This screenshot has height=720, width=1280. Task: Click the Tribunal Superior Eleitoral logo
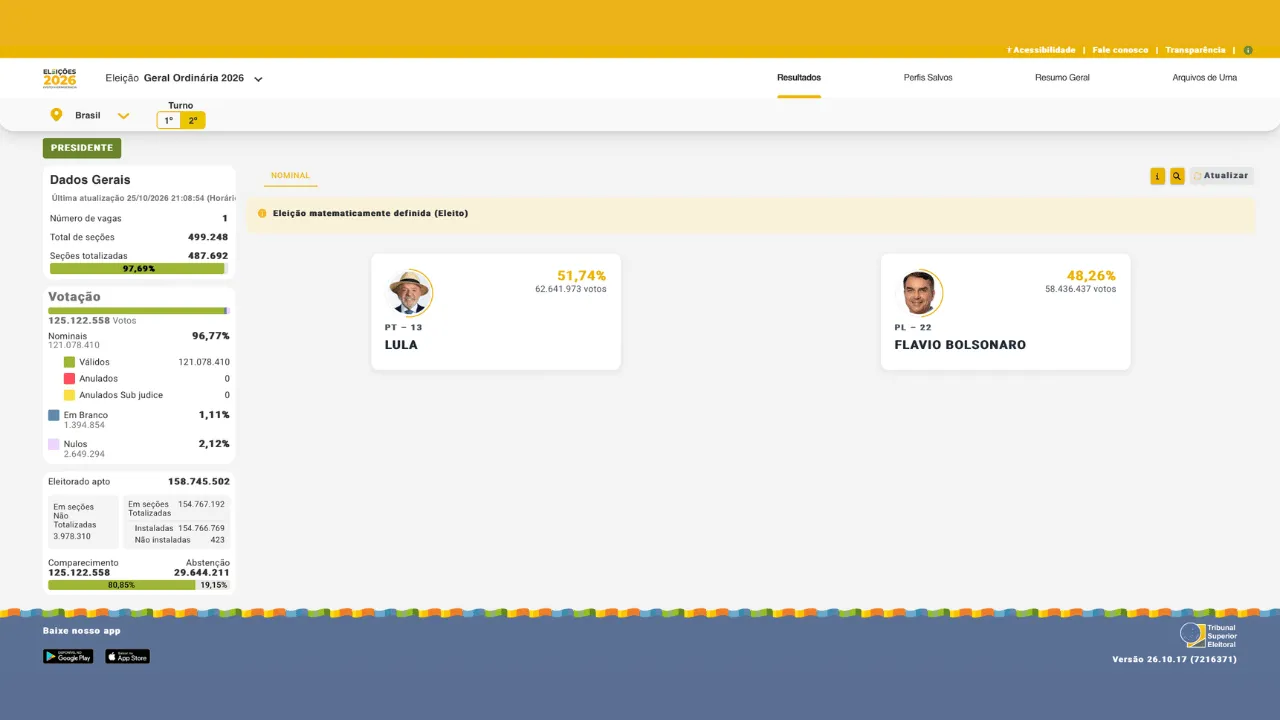[1208, 636]
